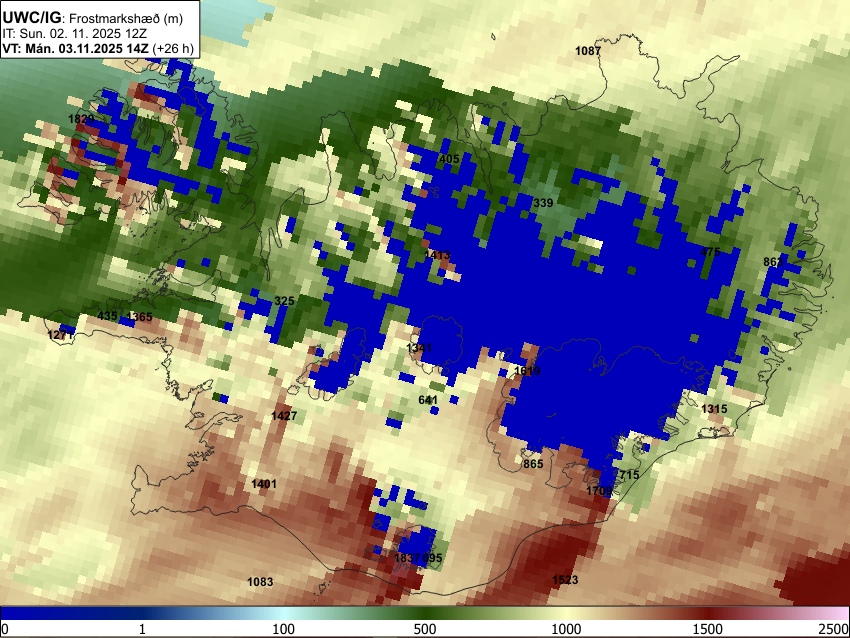Screen dimensions: 850x638
Task: Click the 863 label near the east coast
Action: [x=773, y=262]
